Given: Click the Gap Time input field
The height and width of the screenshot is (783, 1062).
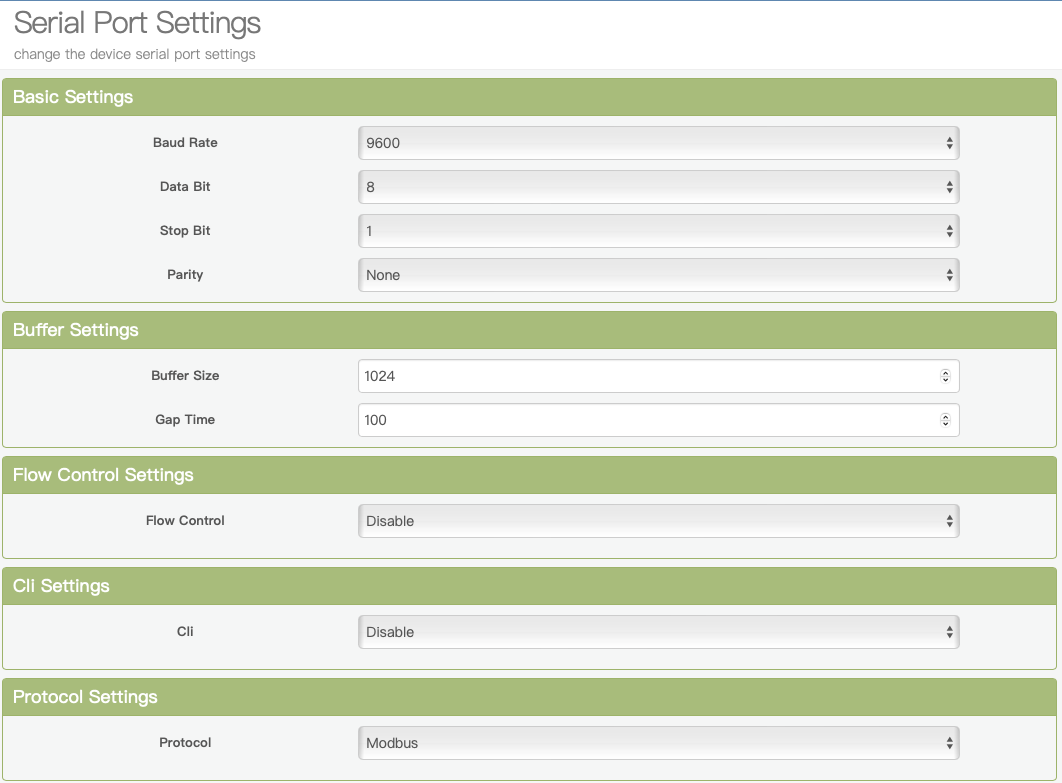Looking at the screenshot, I should [658, 420].
